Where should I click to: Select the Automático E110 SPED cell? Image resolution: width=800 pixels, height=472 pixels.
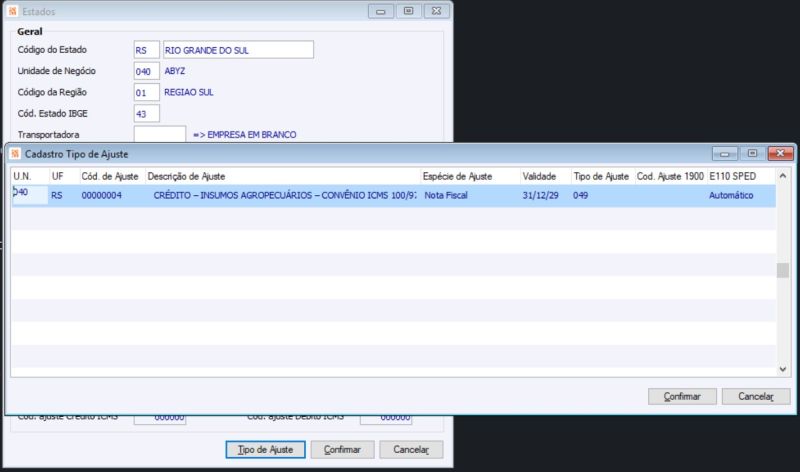(x=741, y=195)
